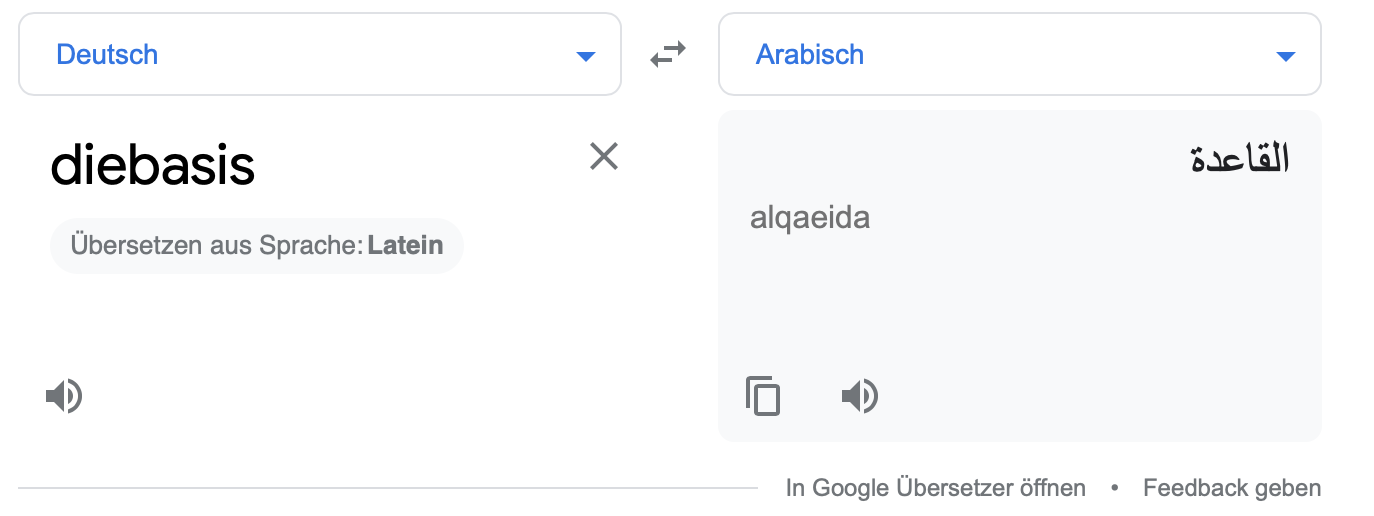Select the Arabic translated text القاعدة
This screenshot has height=516, width=1374.
[1240, 158]
